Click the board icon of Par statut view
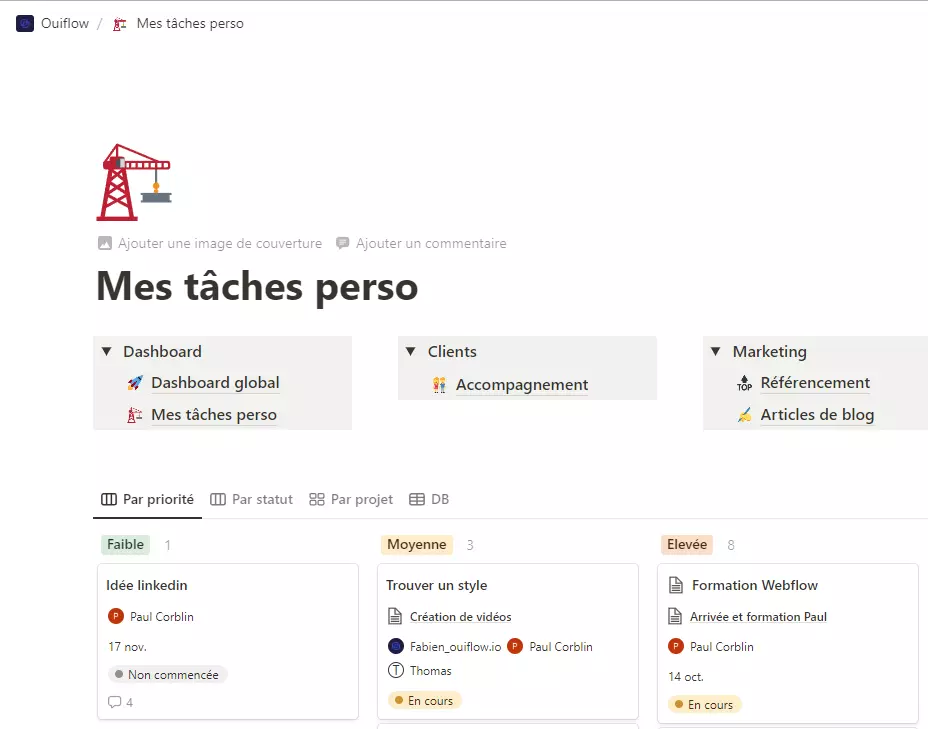This screenshot has height=729, width=928. (x=218, y=499)
